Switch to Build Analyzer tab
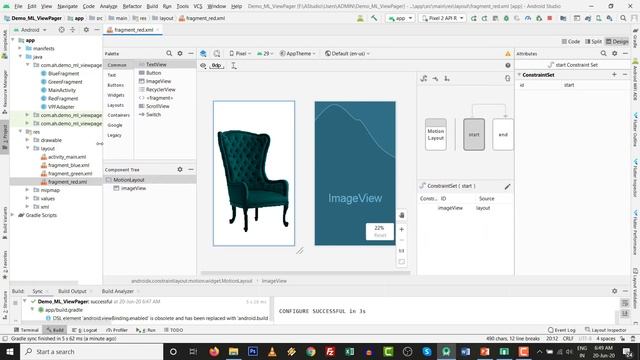This screenshot has width=640, height=360. (x=118, y=291)
